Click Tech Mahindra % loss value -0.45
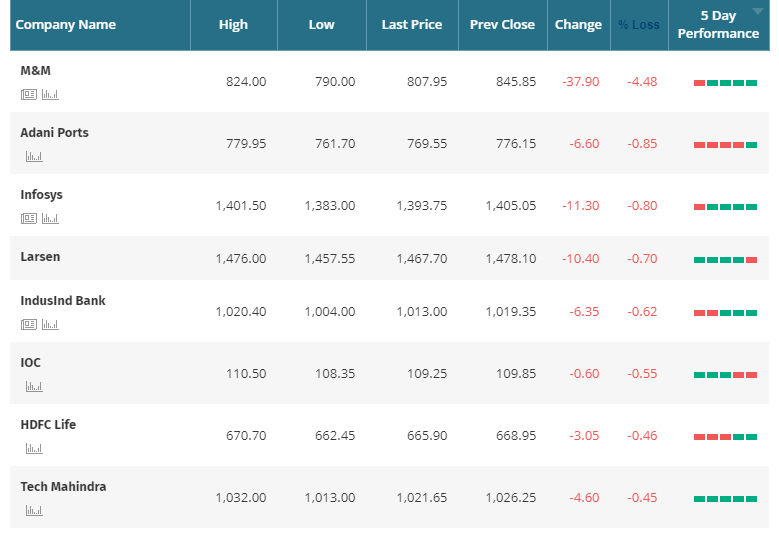The width and height of the screenshot is (779, 536). click(642, 498)
